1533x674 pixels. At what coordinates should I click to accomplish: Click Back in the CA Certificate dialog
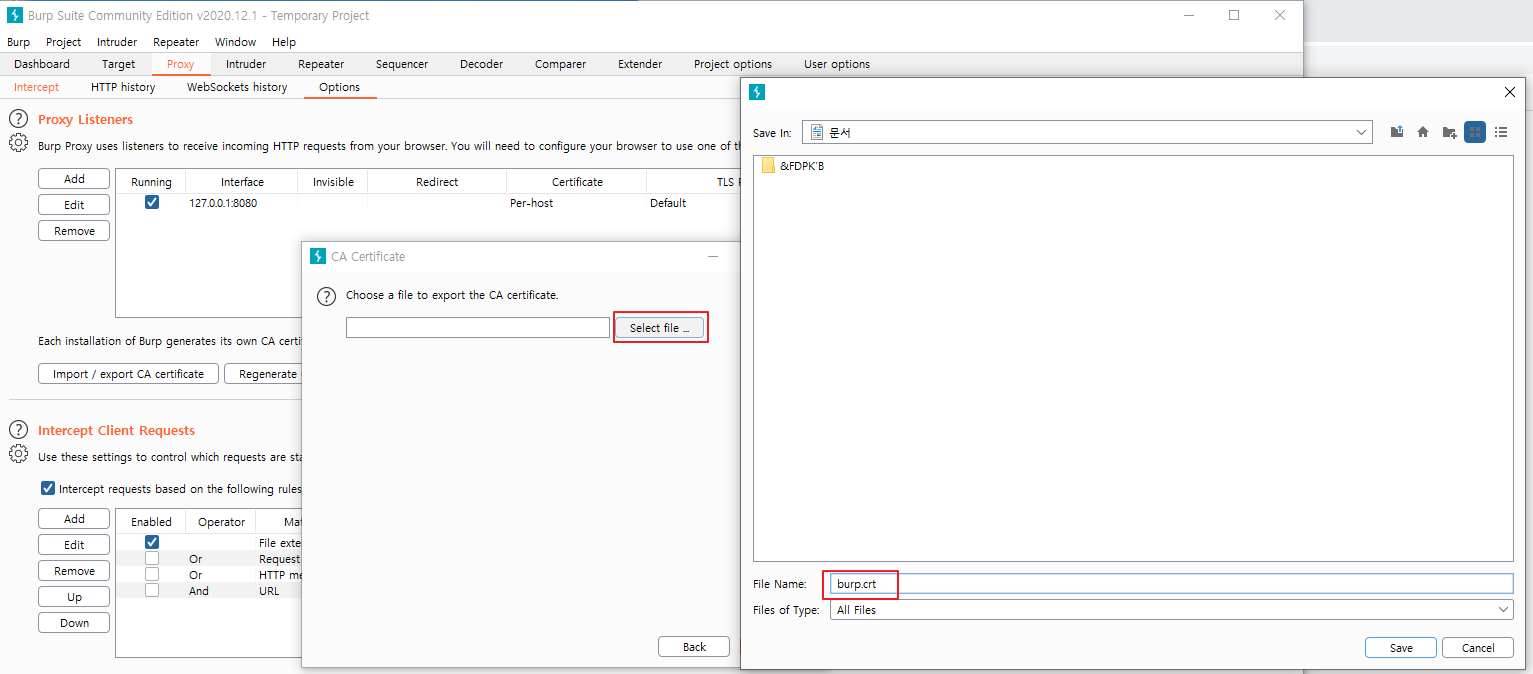click(x=694, y=647)
